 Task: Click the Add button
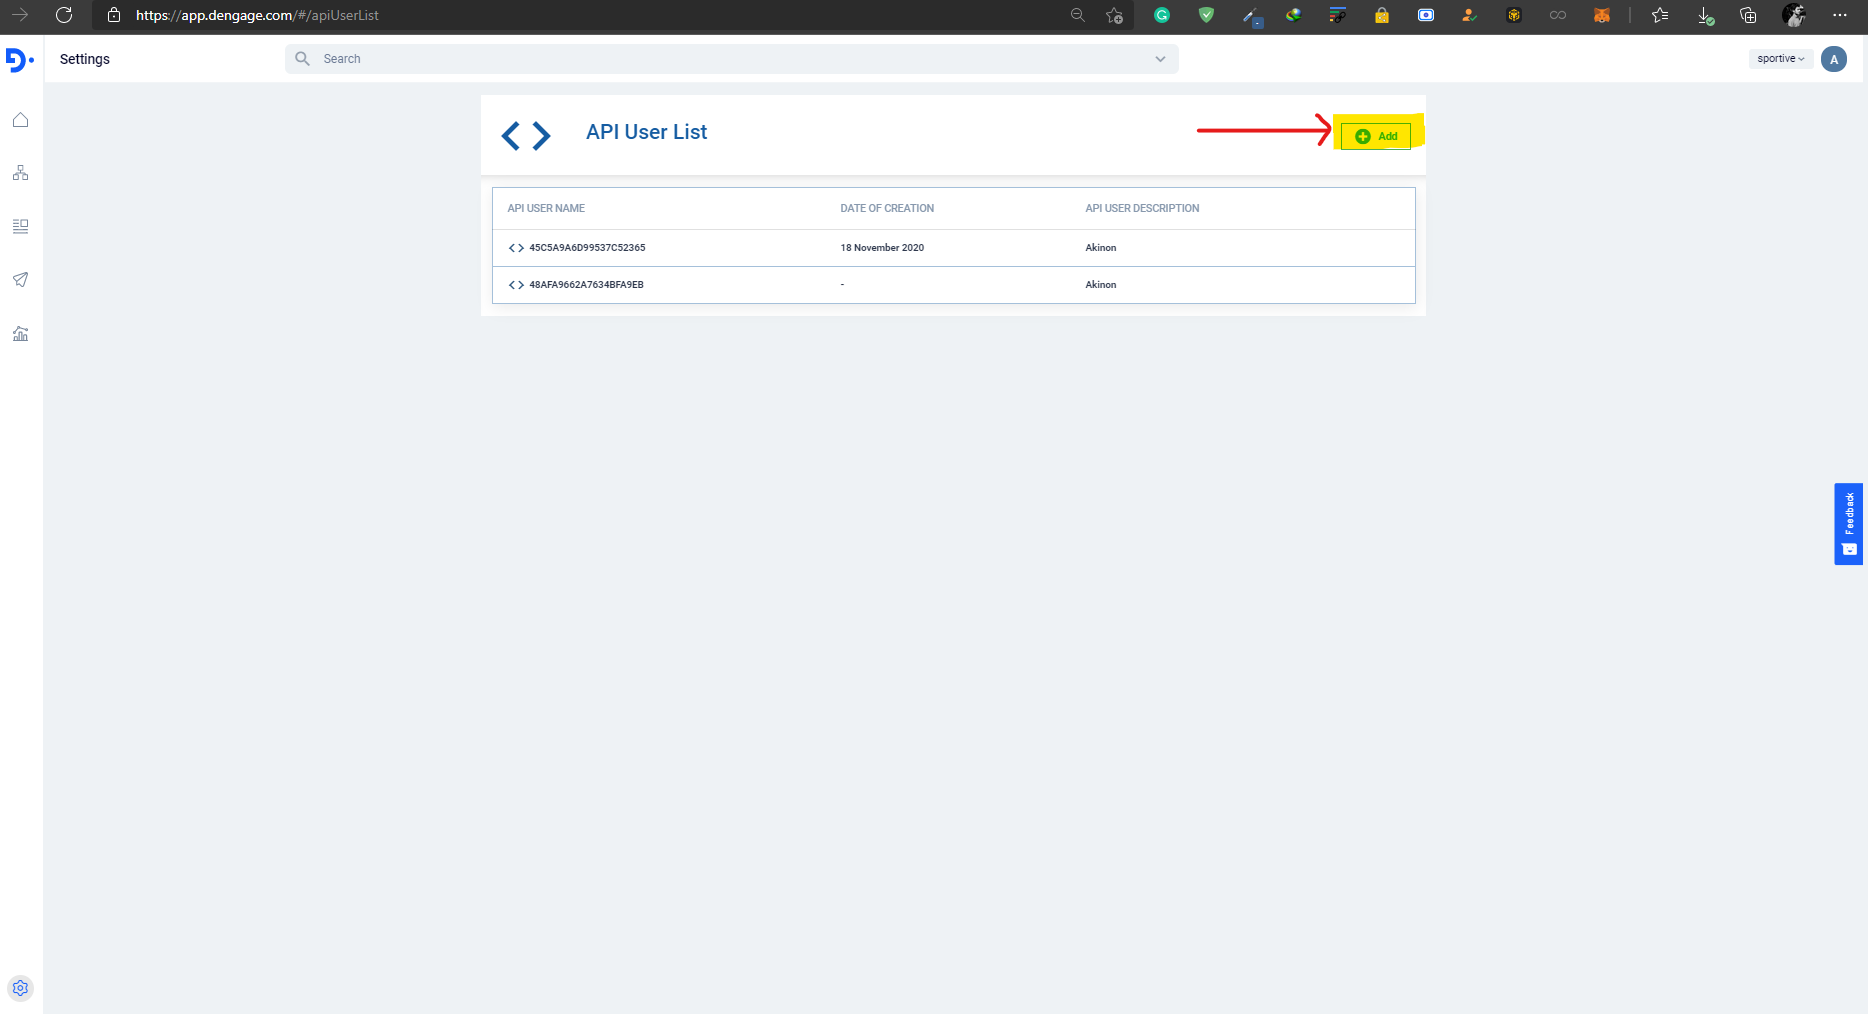pyautogui.click(x=1376, y=135)
